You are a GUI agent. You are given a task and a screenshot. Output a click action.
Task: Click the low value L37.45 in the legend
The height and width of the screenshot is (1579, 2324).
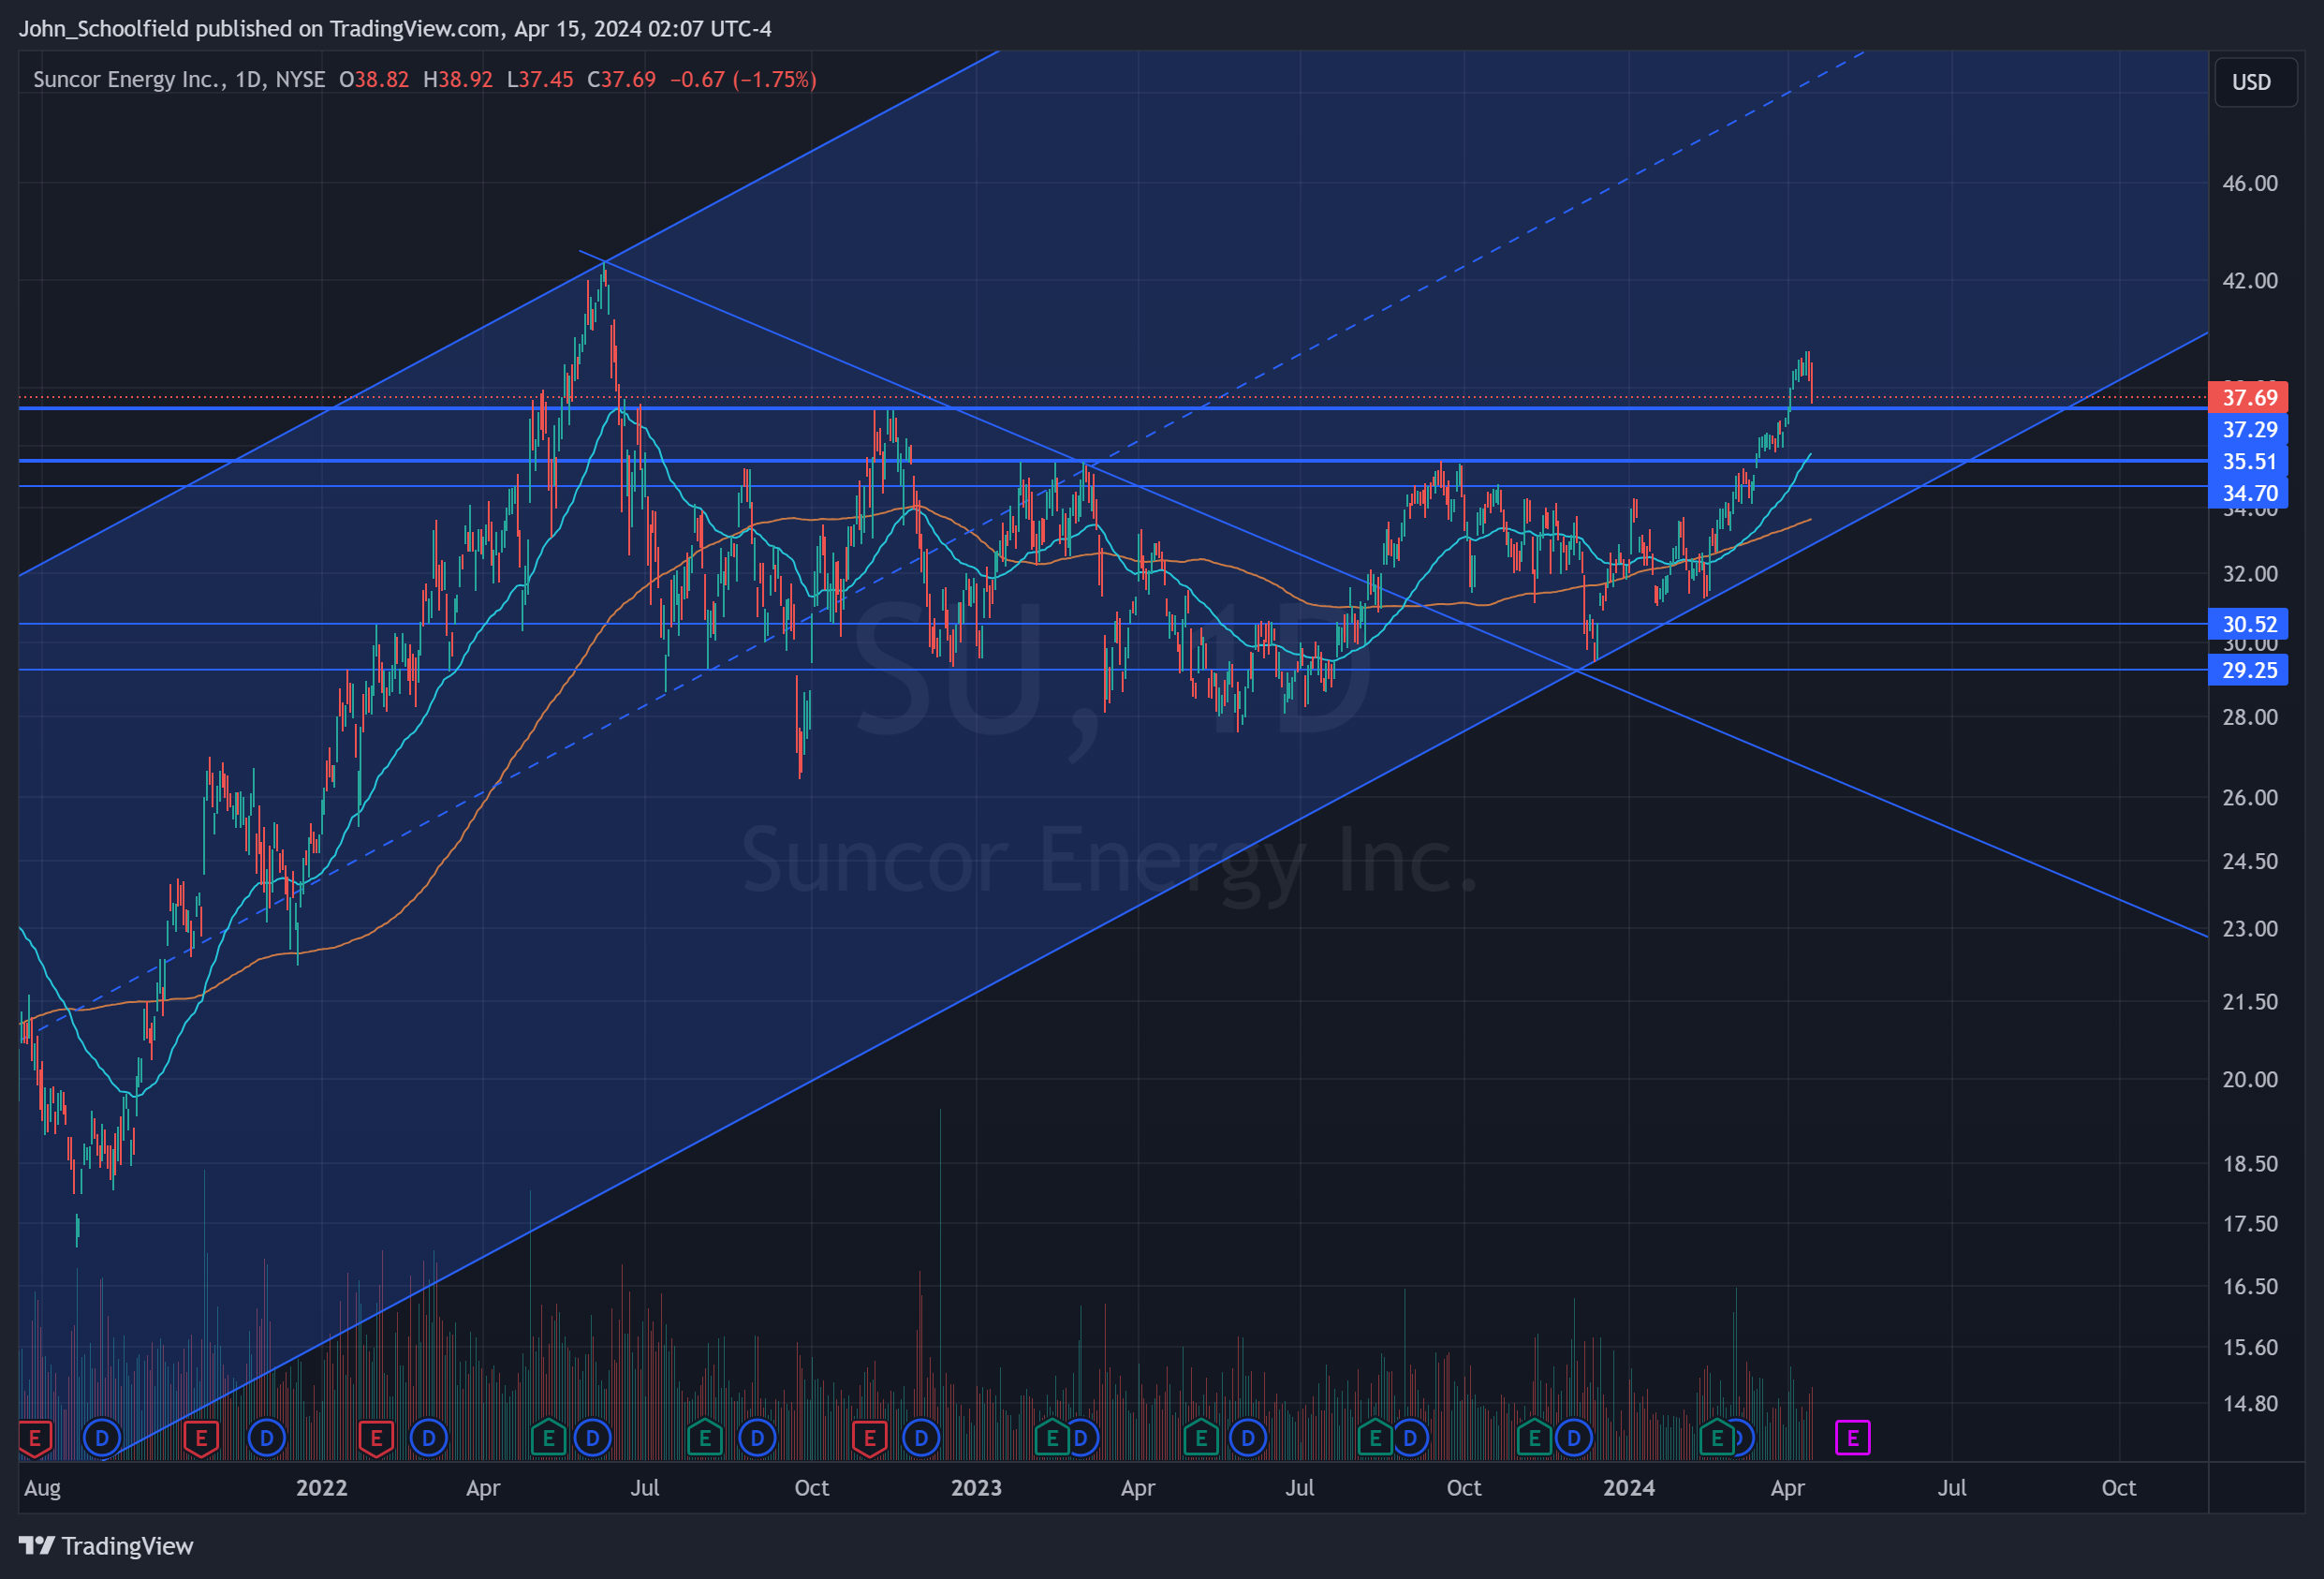point(540,79)
